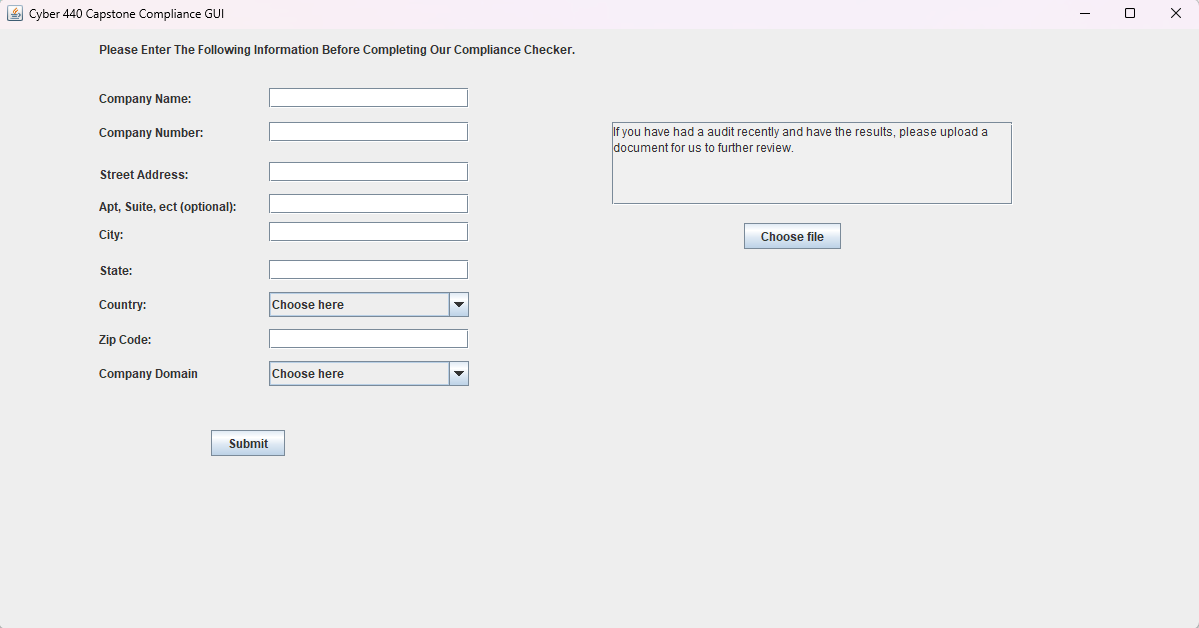Focus the City text field
Screen dimensions: 1199x628
(368, 232)
